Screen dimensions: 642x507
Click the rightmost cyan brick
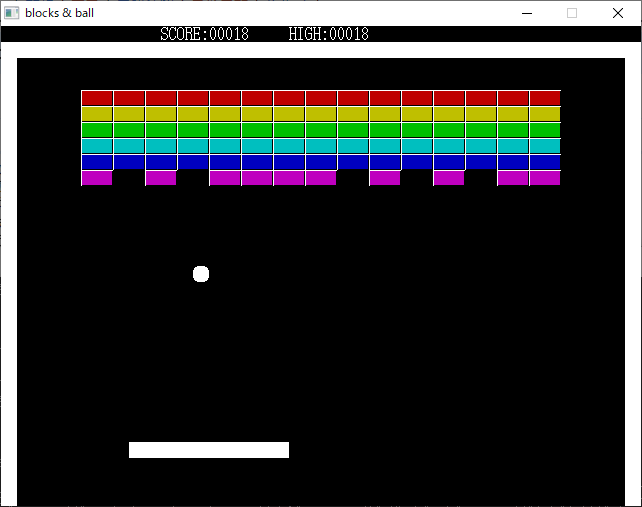[x=545, y=146]
